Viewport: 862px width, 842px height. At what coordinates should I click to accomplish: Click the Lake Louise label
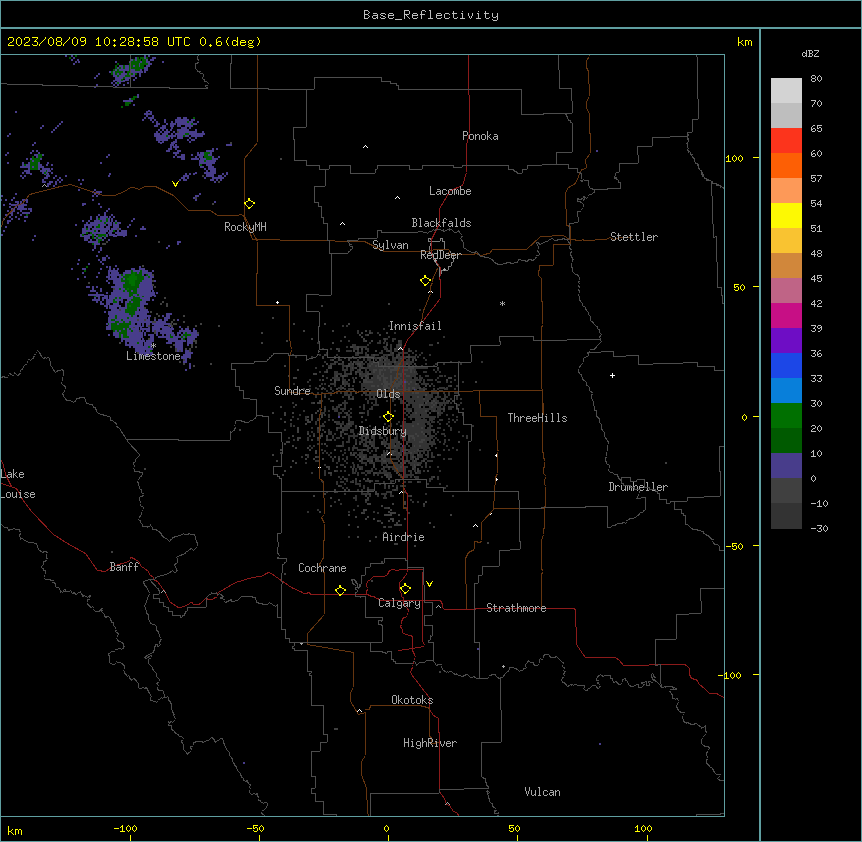coord(18,484)
